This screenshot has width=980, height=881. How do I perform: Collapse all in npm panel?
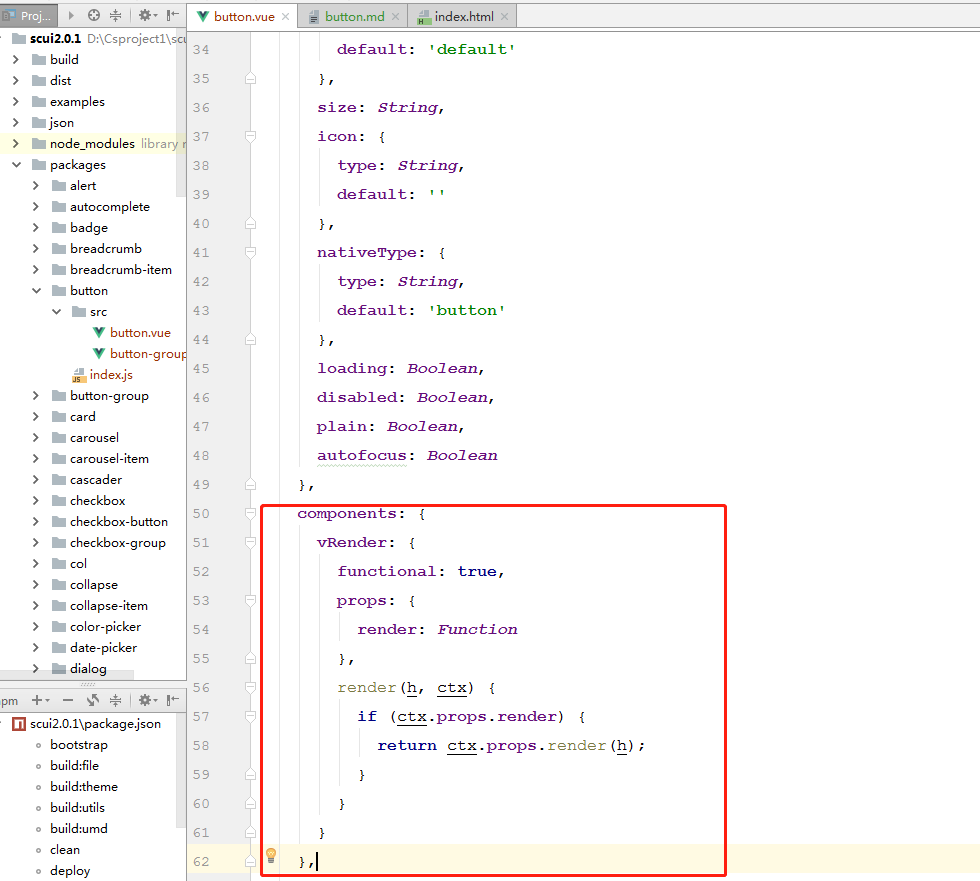pos(116,700)
